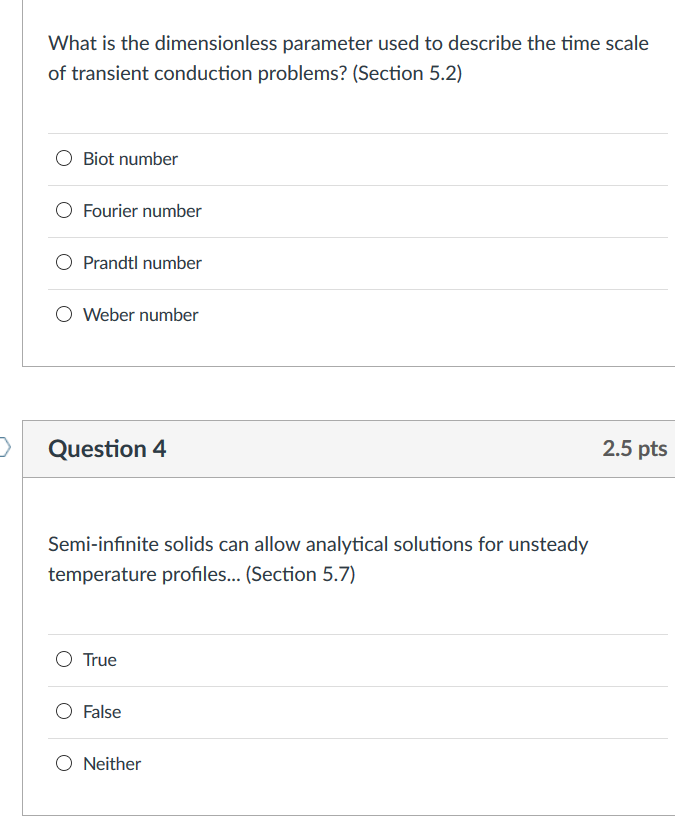Click the "False" answer text label

[102, 712]
